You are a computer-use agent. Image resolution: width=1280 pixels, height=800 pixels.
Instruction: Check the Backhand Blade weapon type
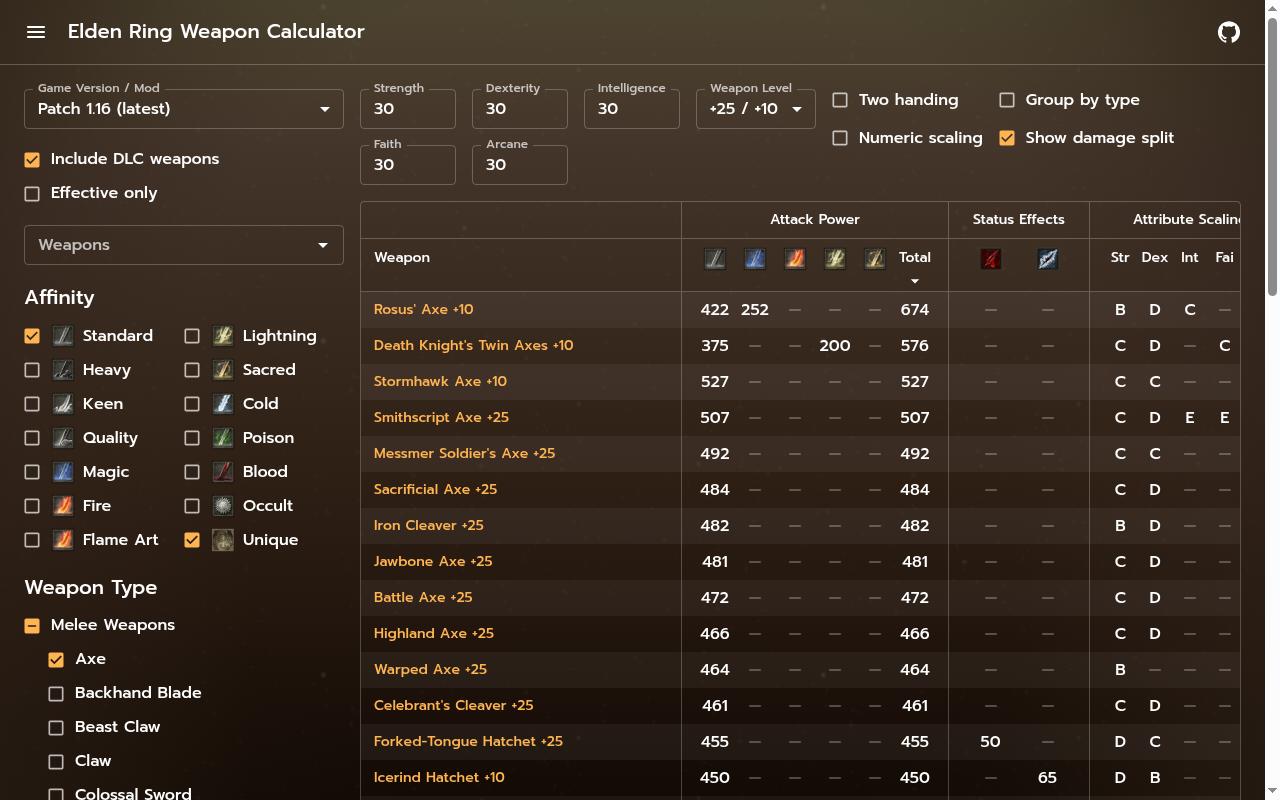coord(56,693)
